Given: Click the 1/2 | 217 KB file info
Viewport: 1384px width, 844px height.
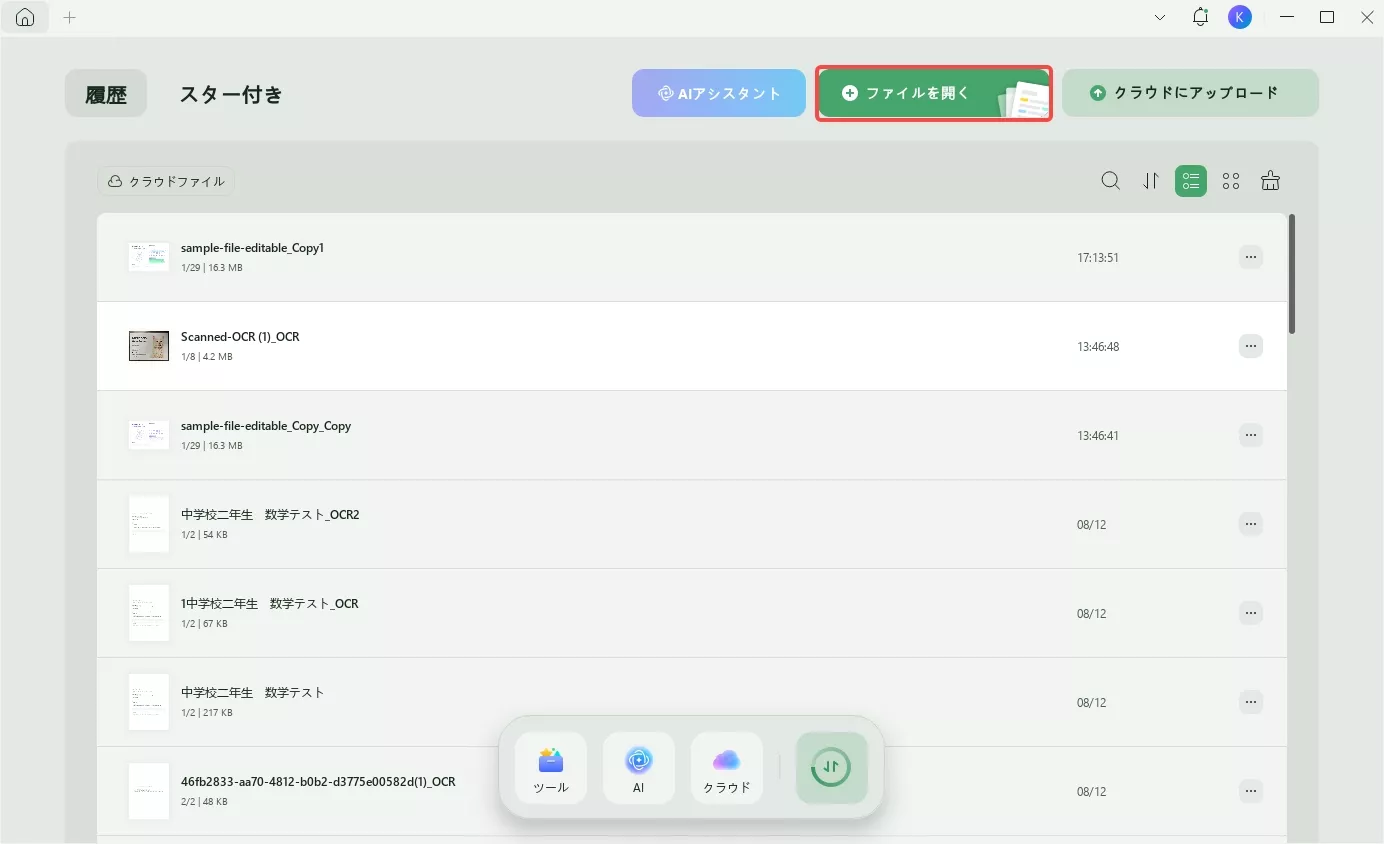Looking at the screenshot, I should coord(207,713).
